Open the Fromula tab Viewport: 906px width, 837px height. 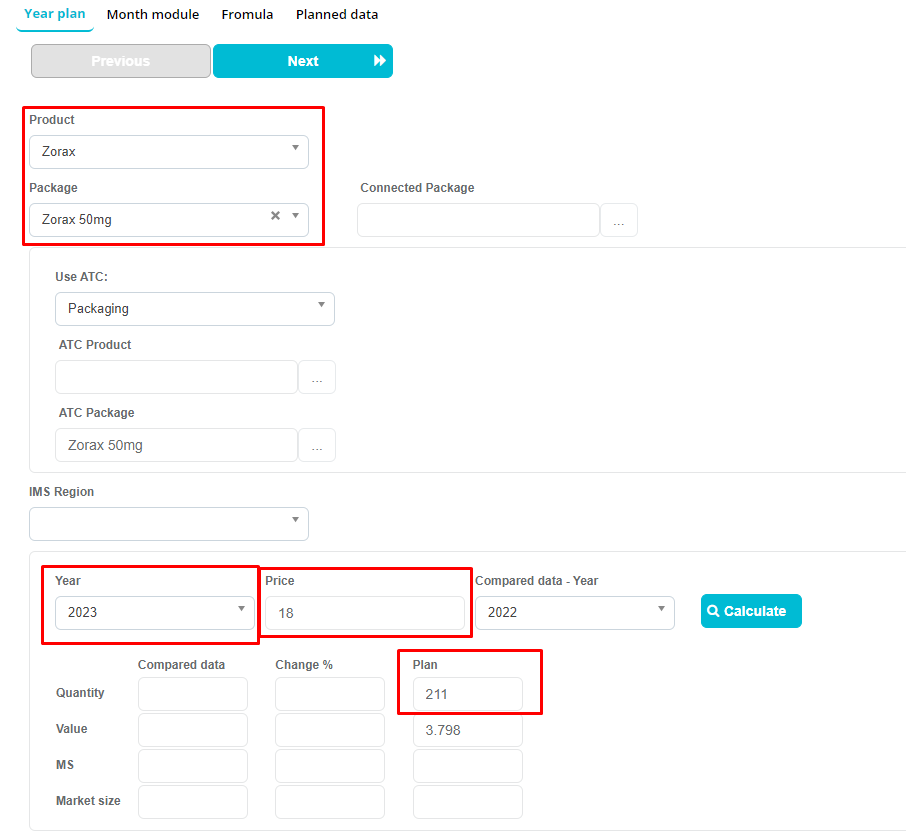tap(247, 15)
